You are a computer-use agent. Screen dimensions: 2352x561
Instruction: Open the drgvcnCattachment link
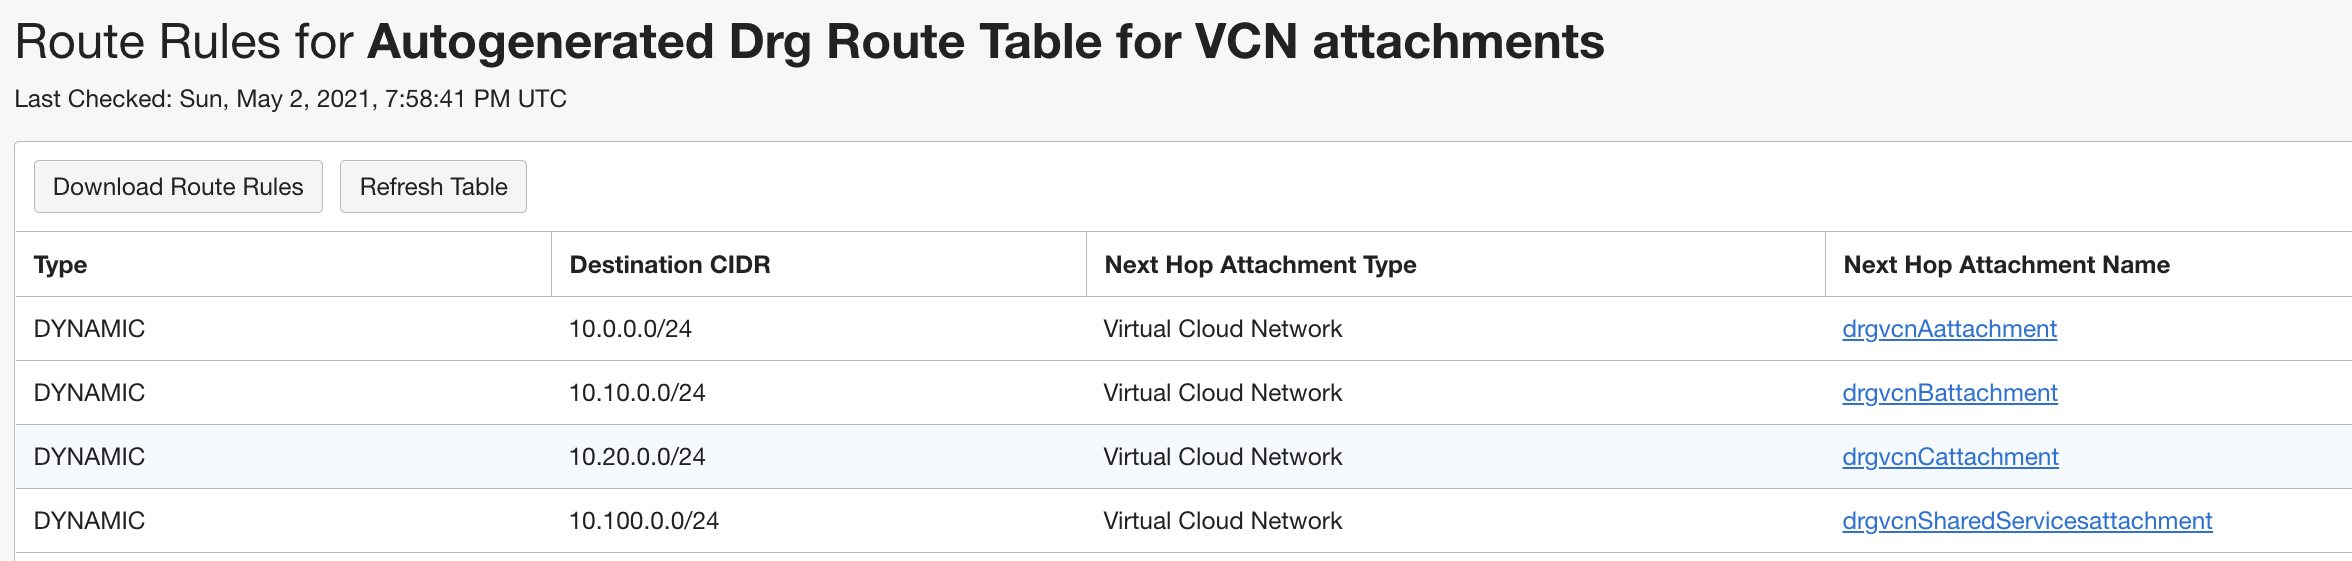coord(1950,457)
